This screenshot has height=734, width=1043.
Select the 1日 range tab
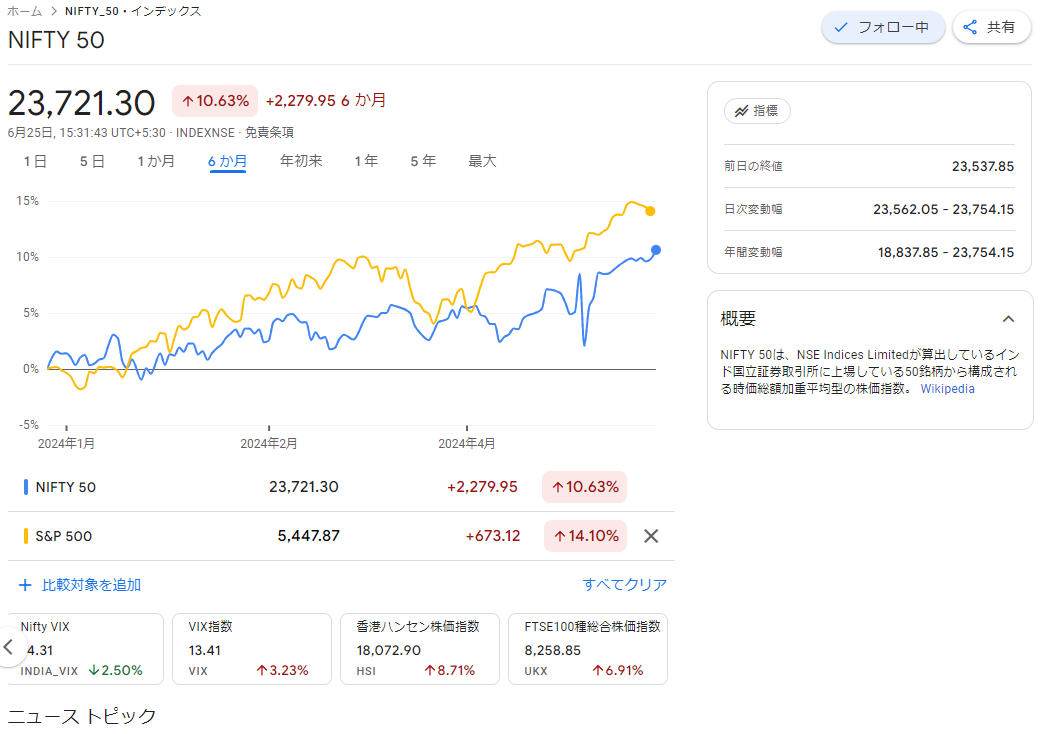click(x=35, y=161)
